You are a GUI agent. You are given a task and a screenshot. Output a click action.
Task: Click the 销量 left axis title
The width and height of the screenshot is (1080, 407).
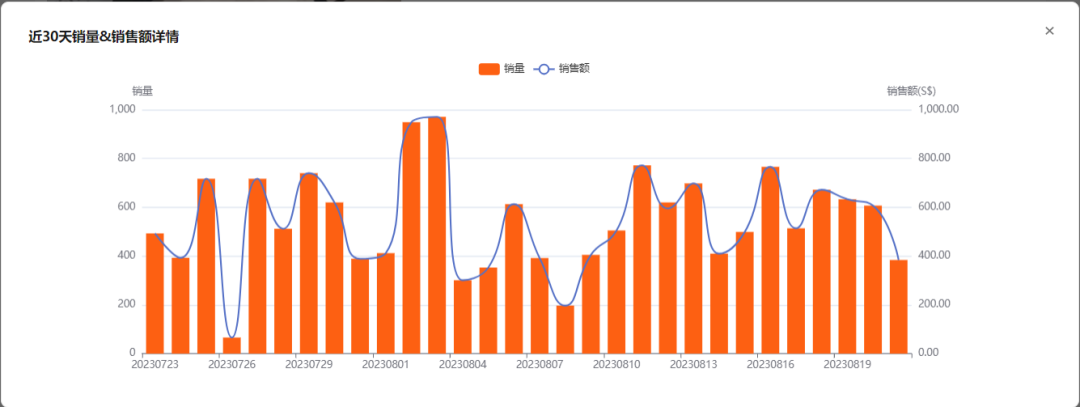pyautogui.click(x=143, y=90)
